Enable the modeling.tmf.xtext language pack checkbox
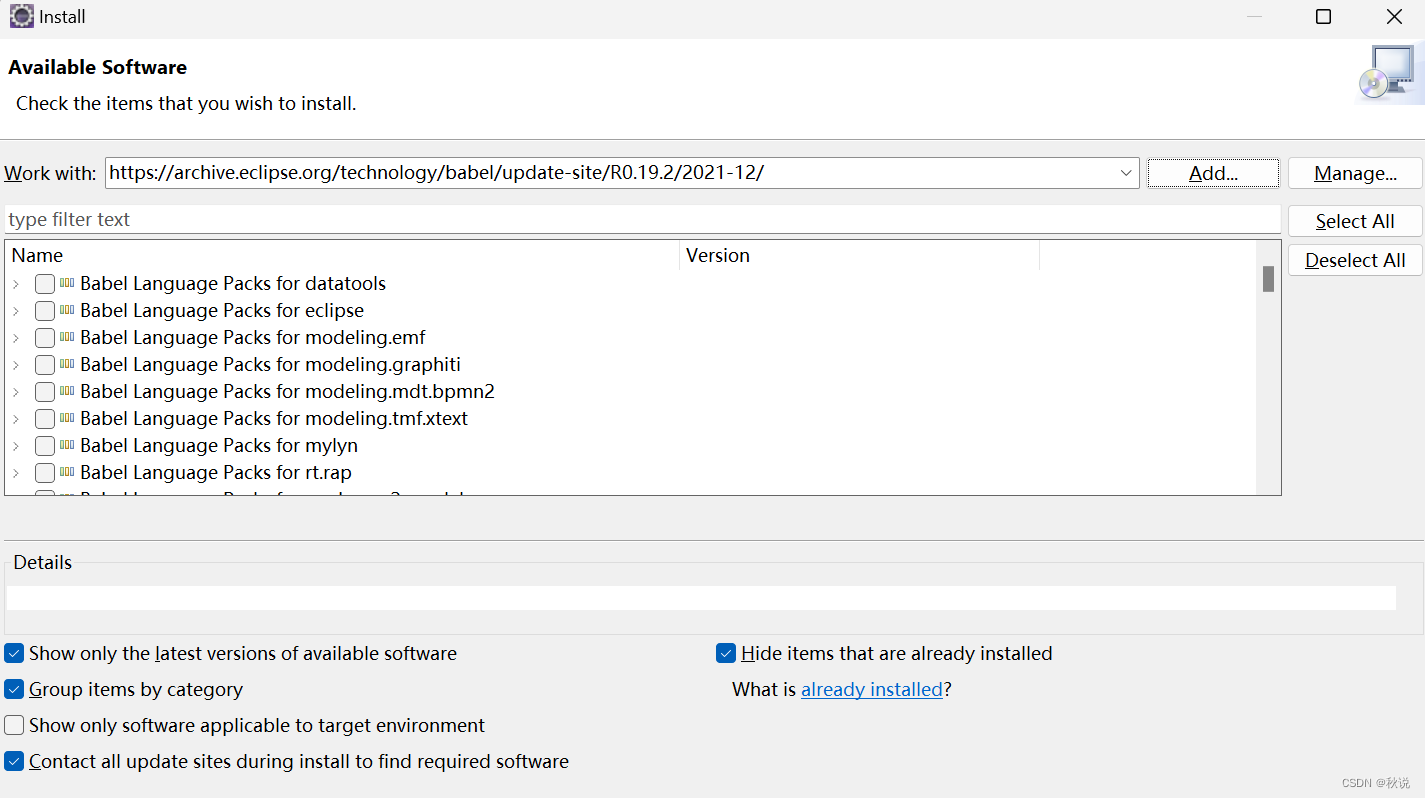The image size is (1425, 798). click(x=45, y=419)
